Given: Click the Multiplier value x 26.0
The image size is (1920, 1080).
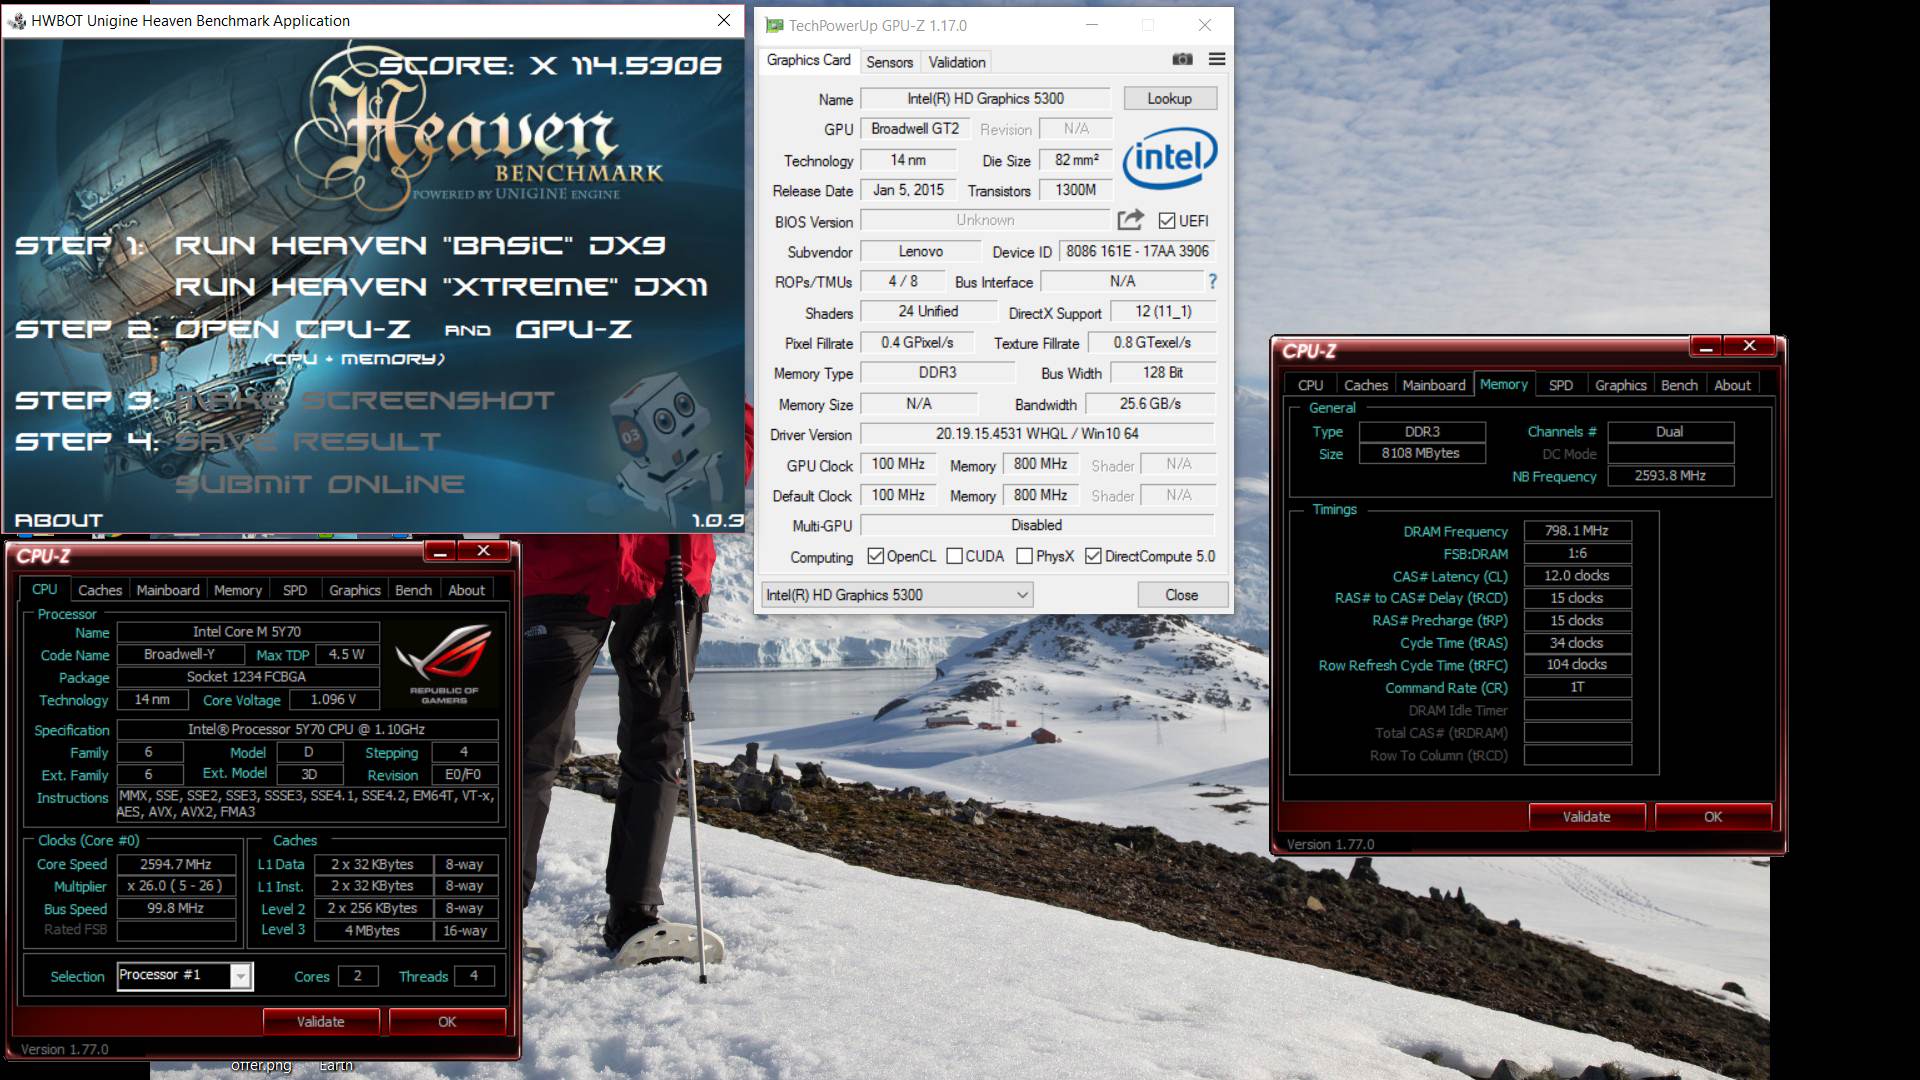Looking at the screenshot, I should tap(176, 886).
